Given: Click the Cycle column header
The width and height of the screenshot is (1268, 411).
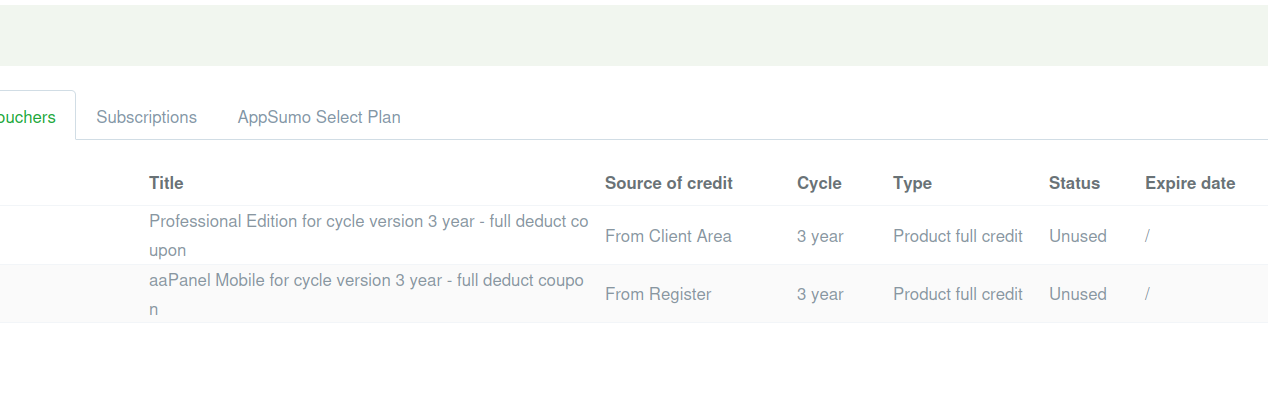Looking at the screenshot, I should click(x=819, y=183).
